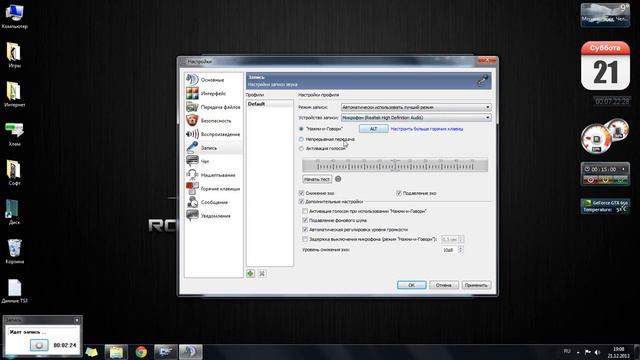
Task: Open the Основные settings section
Action: (213, 80)
